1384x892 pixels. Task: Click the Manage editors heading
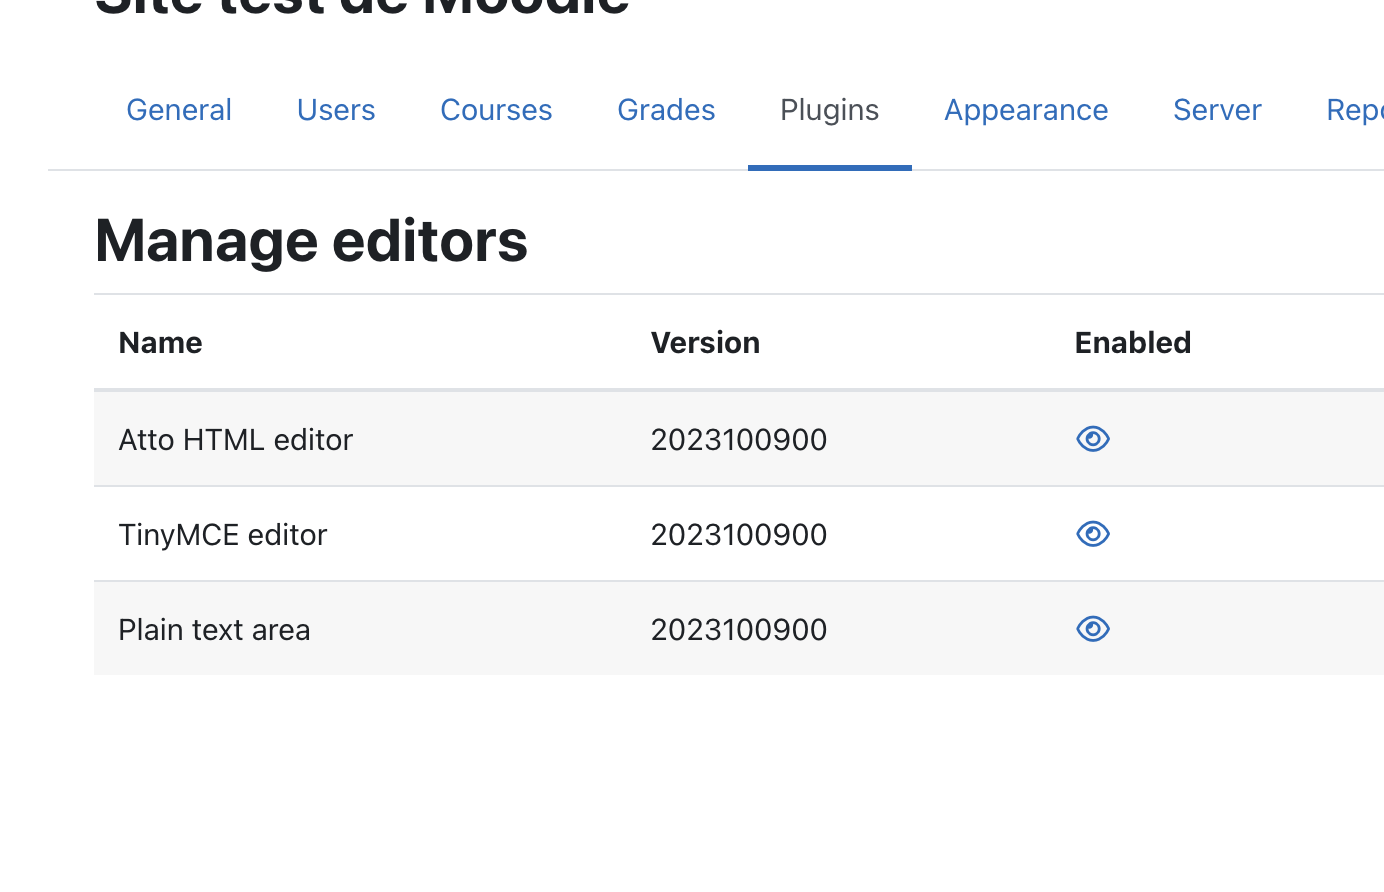click(x=311, y=241)
